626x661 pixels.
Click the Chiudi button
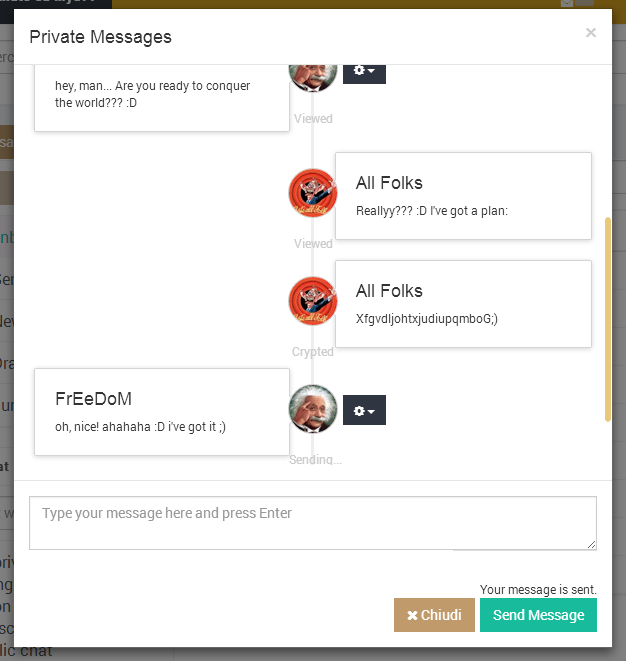point(434,615)
